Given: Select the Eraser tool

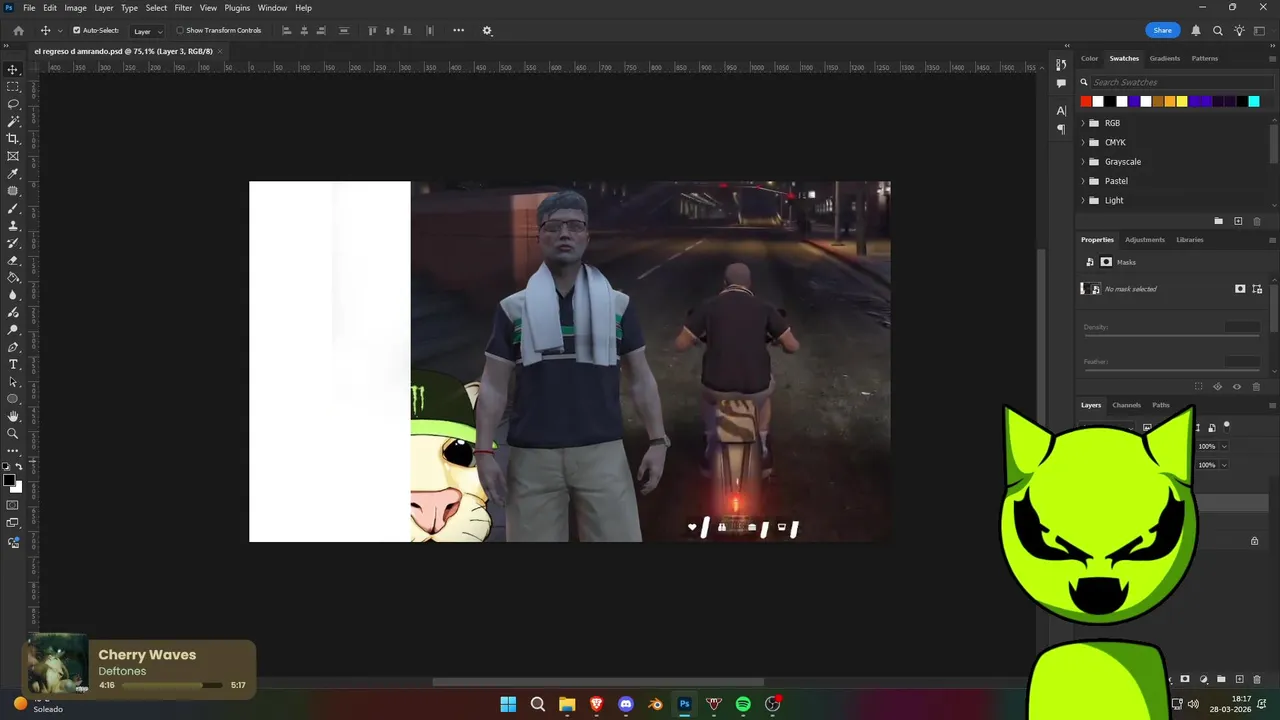Looking at the screenshot, I should coord(13,260).
